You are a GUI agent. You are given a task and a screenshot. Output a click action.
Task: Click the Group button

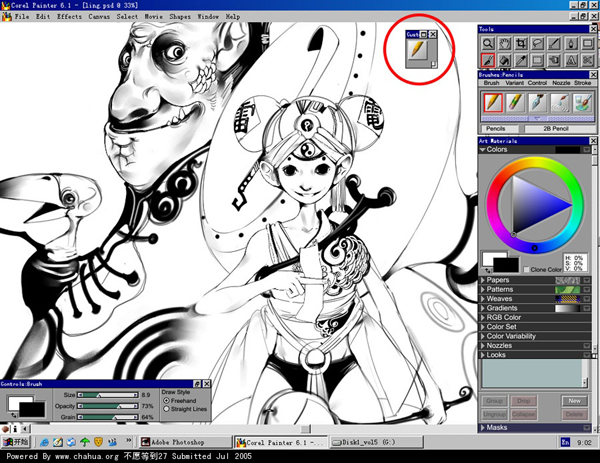[x=494, y=401]
